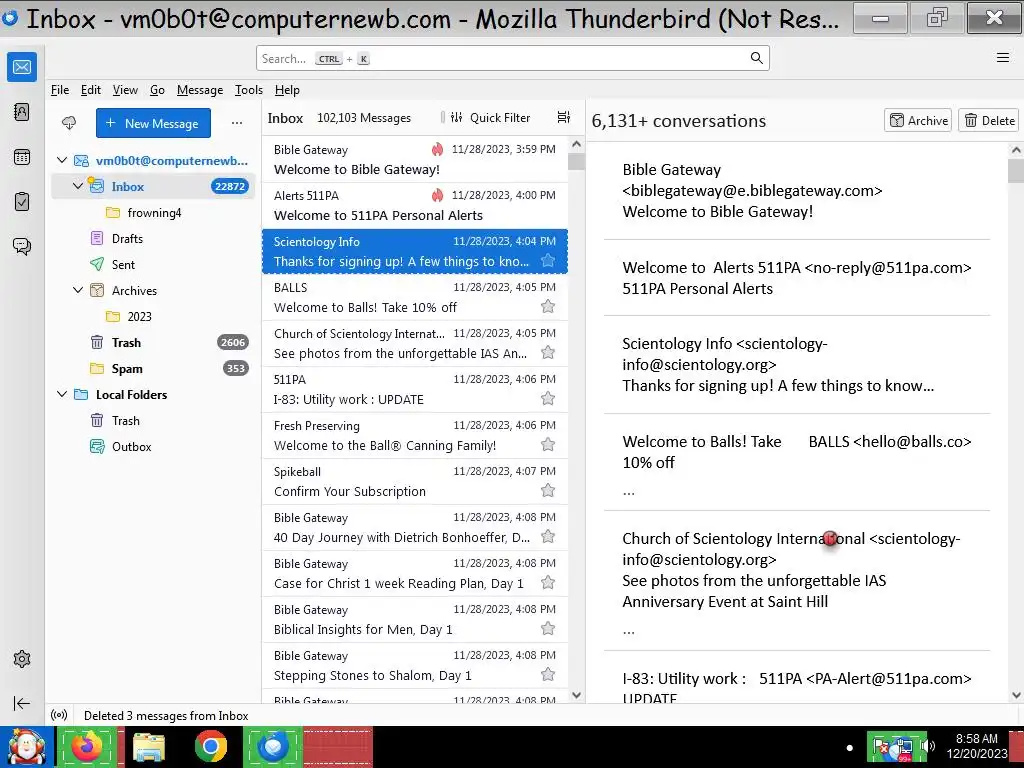Open the Tasks space
The image size is (1024, 768).
[x=22, y=202]
